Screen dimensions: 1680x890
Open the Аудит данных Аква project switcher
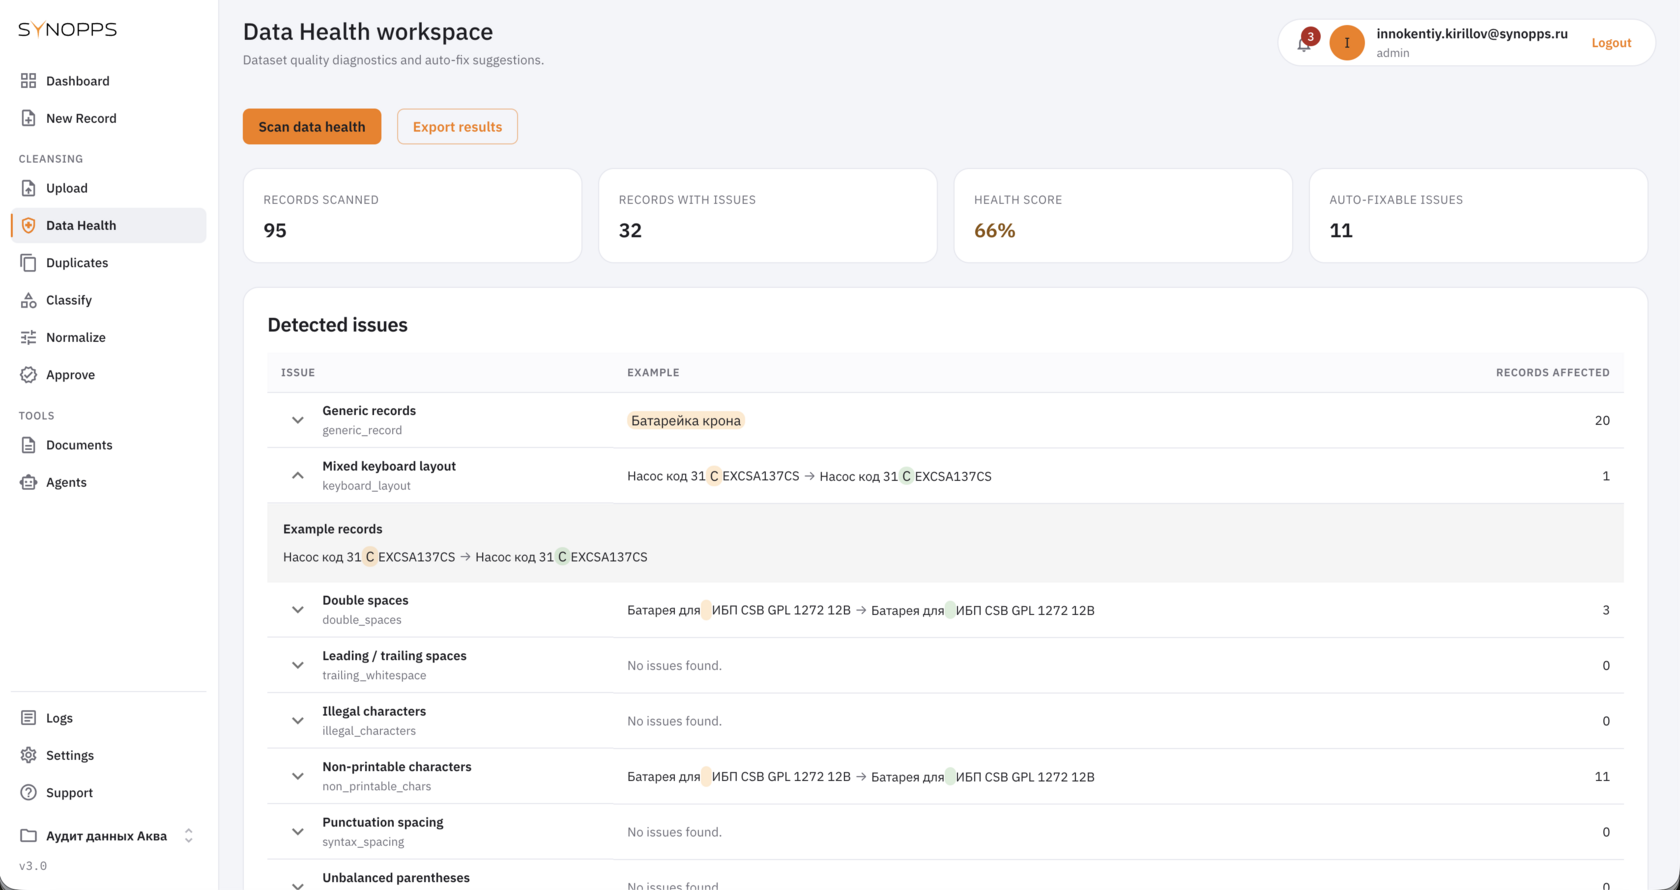(108, 836)
